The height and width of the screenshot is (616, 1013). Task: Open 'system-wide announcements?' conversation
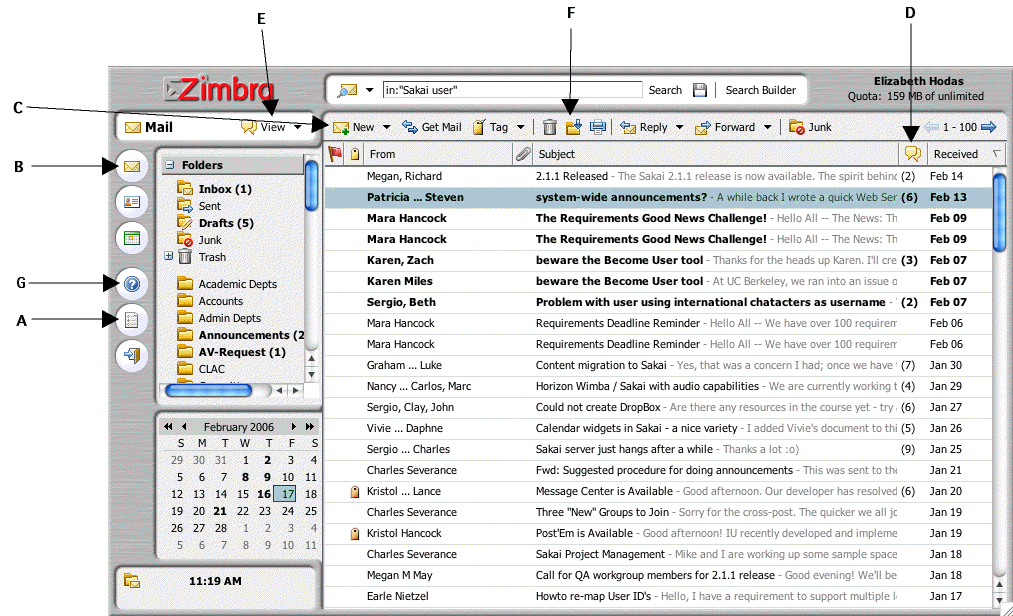(x=658, y=197)
